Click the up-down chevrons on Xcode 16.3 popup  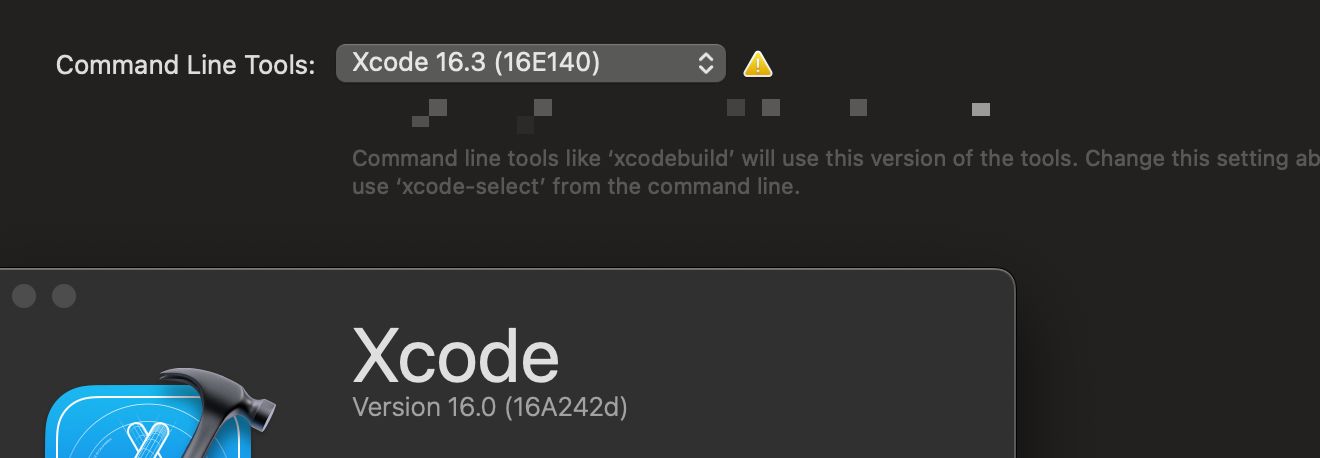tap(705, 64)
